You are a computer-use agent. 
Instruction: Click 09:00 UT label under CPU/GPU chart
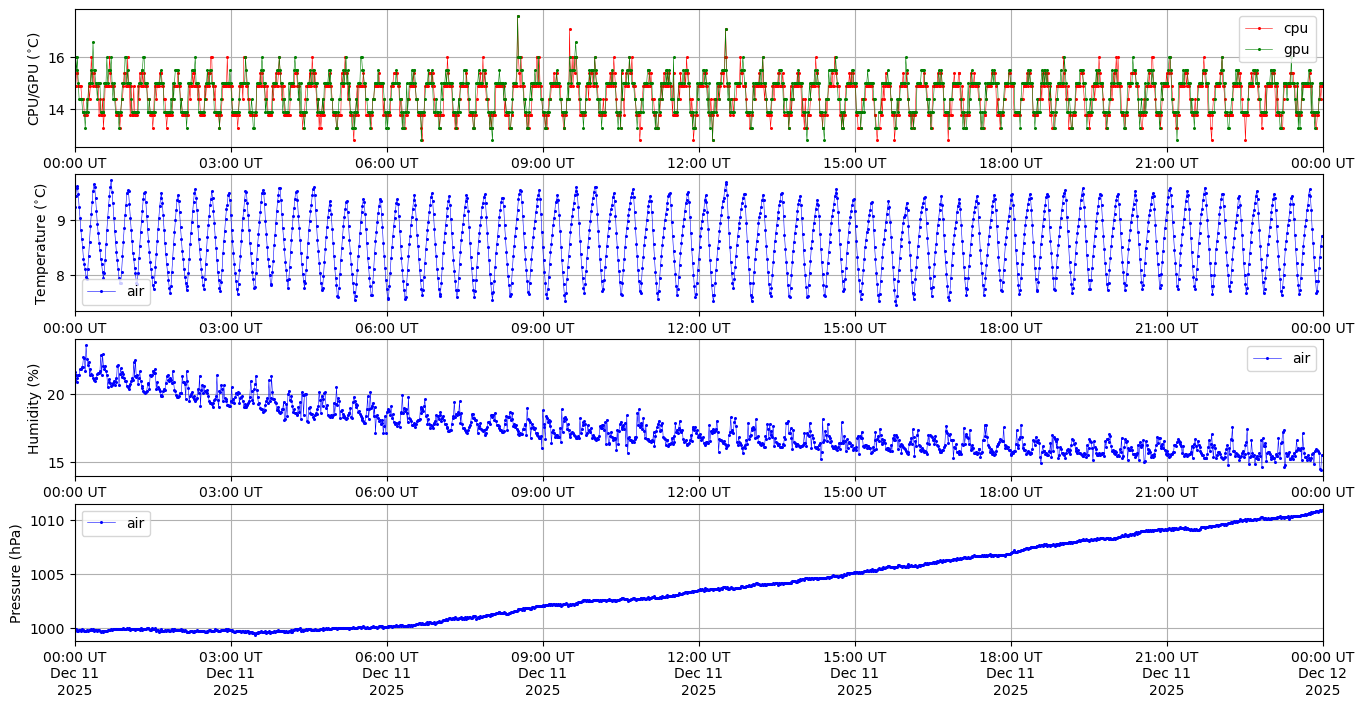(x=542, y=163)
